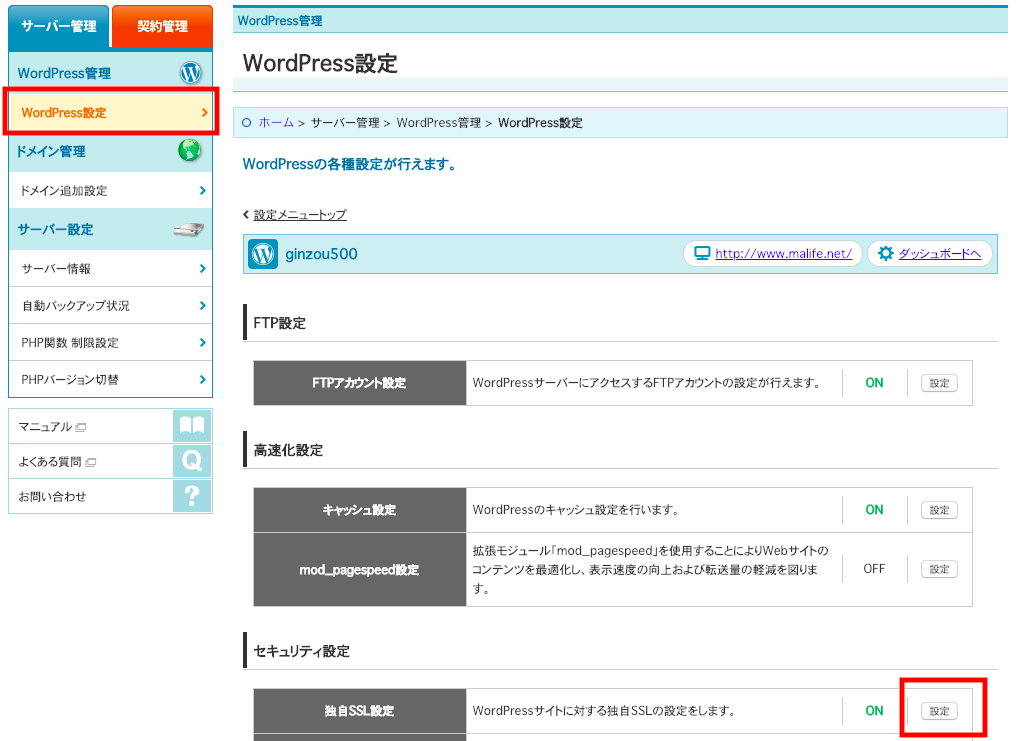Image resolution: width=1022 pixels, height=741 pixels.
Task: Open the お問い合わせ link
Action: [x=52, y=497]
